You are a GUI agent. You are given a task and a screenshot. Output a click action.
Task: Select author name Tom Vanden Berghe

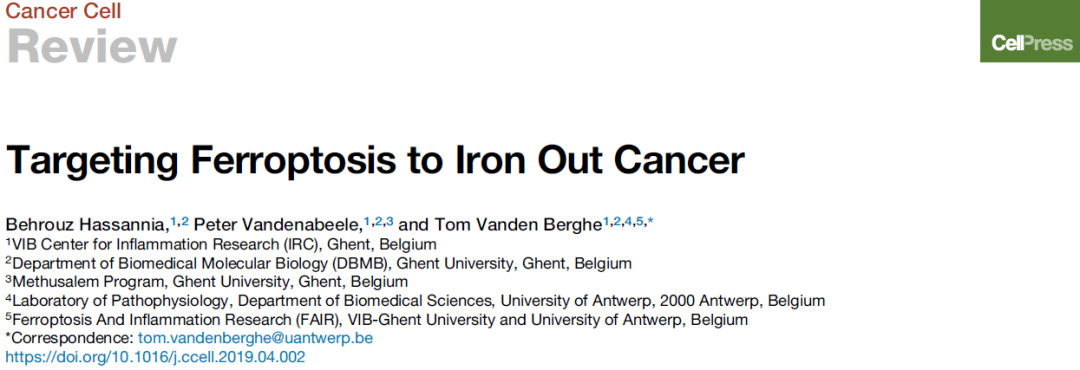pos(510,224)
